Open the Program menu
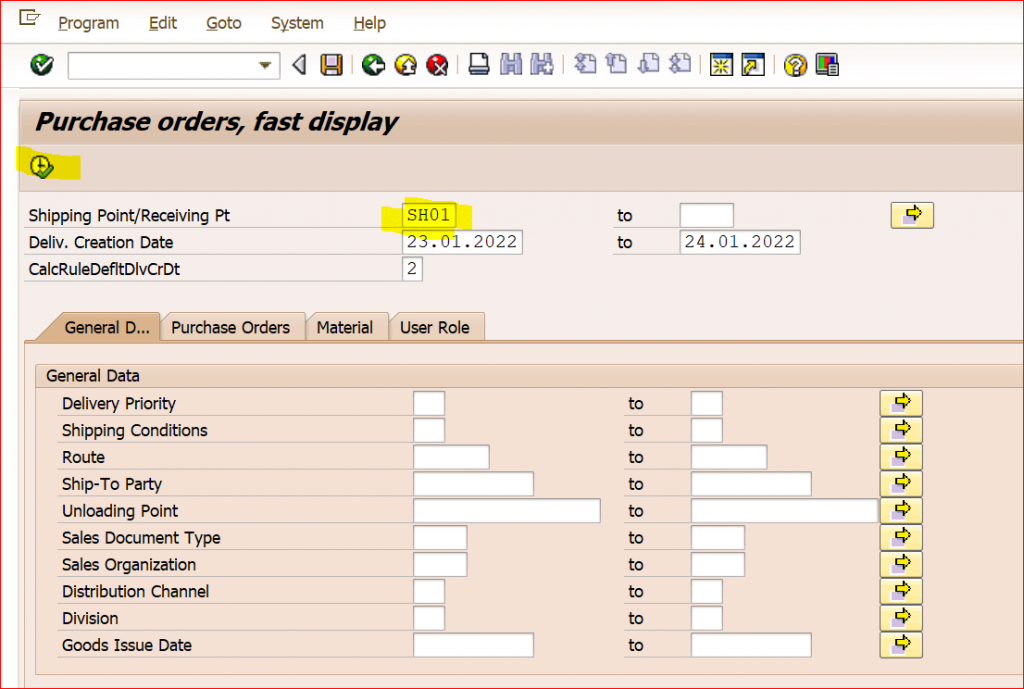Image resolution: width=1024 pixels, height=689 pixels. [x=89, y=23]
